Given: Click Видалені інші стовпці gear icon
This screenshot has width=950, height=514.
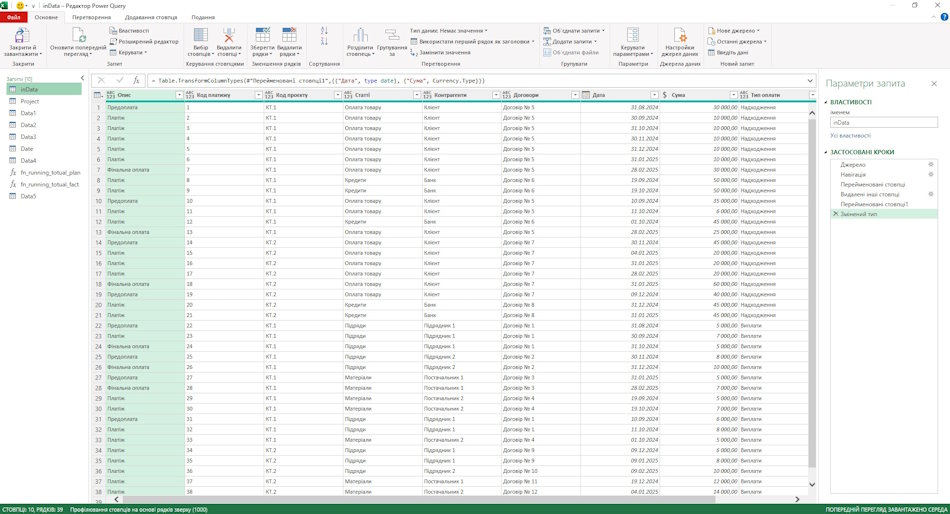Looking at the screenshot, I should pyautogui.click(x=931, y=194).
